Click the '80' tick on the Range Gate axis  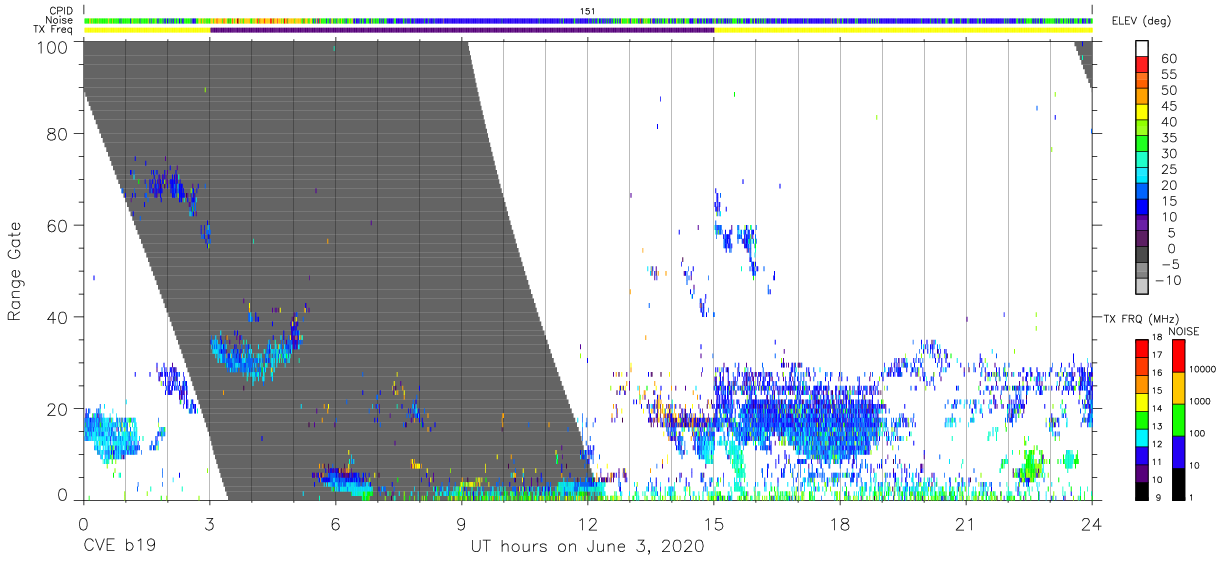click(x=57, y=133)
